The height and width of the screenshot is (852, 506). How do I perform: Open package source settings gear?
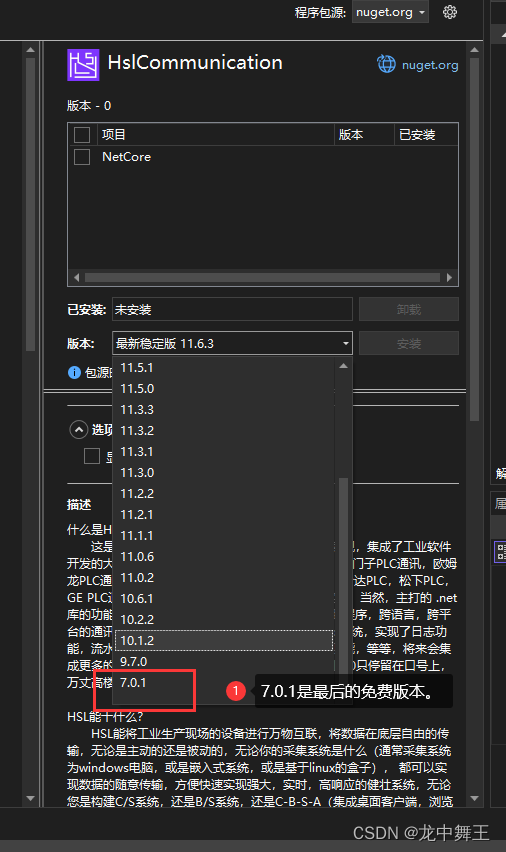tap(449, 12)
